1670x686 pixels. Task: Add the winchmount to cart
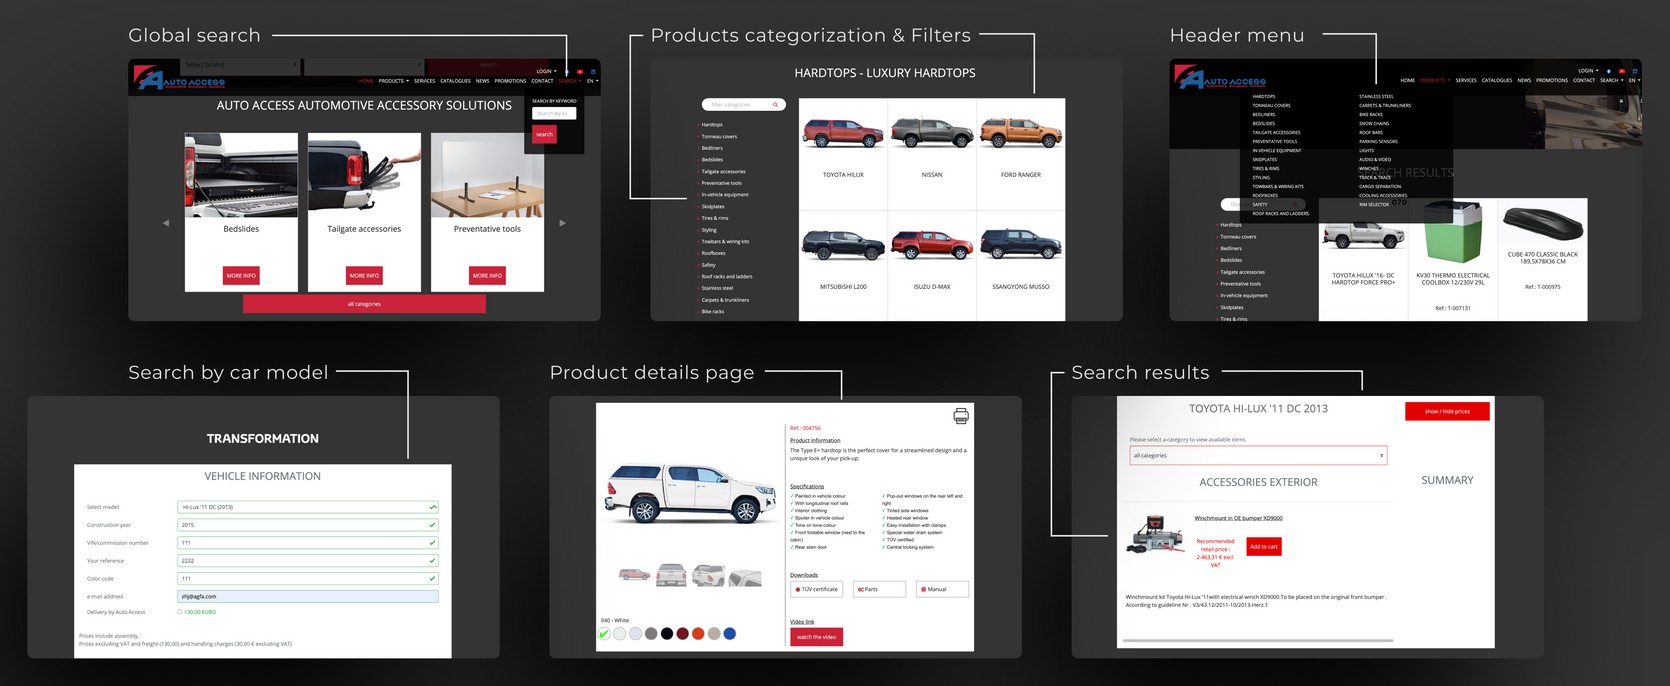pos(1263,546)
